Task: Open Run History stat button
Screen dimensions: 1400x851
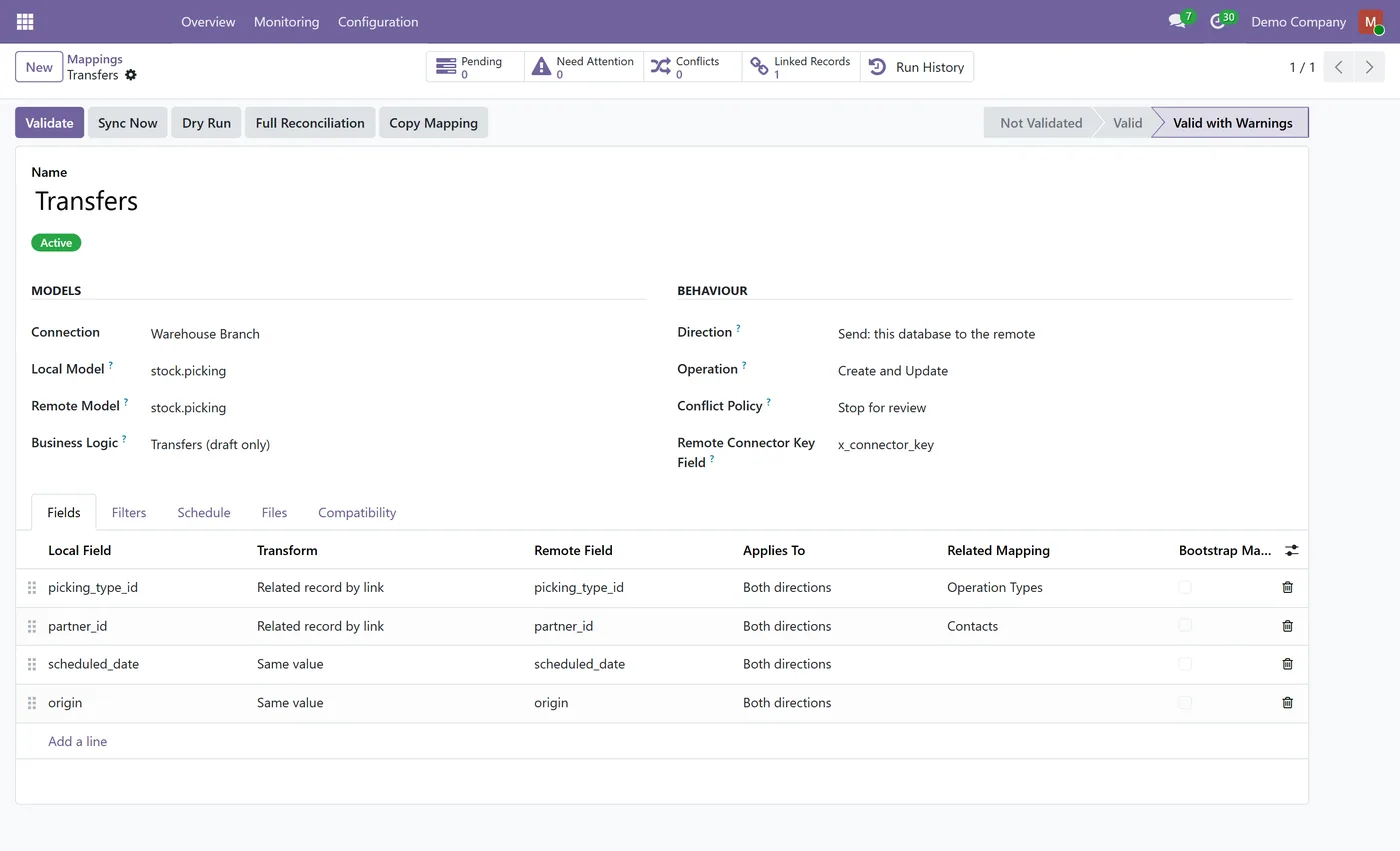Action: coord(916,67)
